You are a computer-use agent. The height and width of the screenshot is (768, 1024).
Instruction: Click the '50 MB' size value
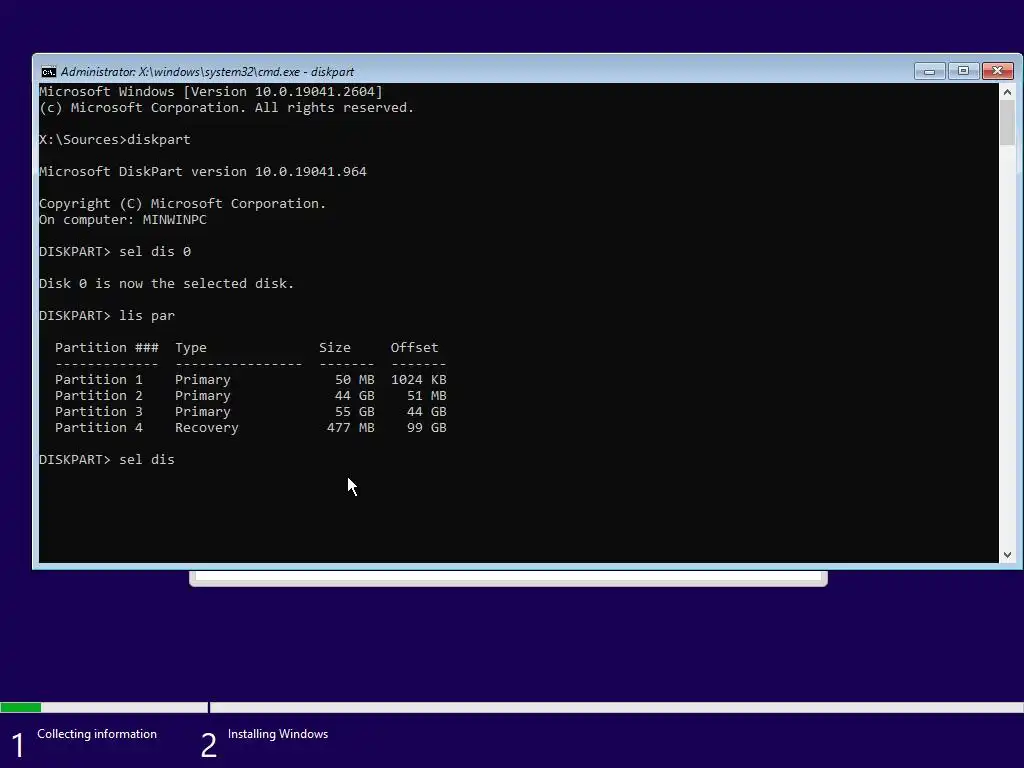click(x=355, y=379)
